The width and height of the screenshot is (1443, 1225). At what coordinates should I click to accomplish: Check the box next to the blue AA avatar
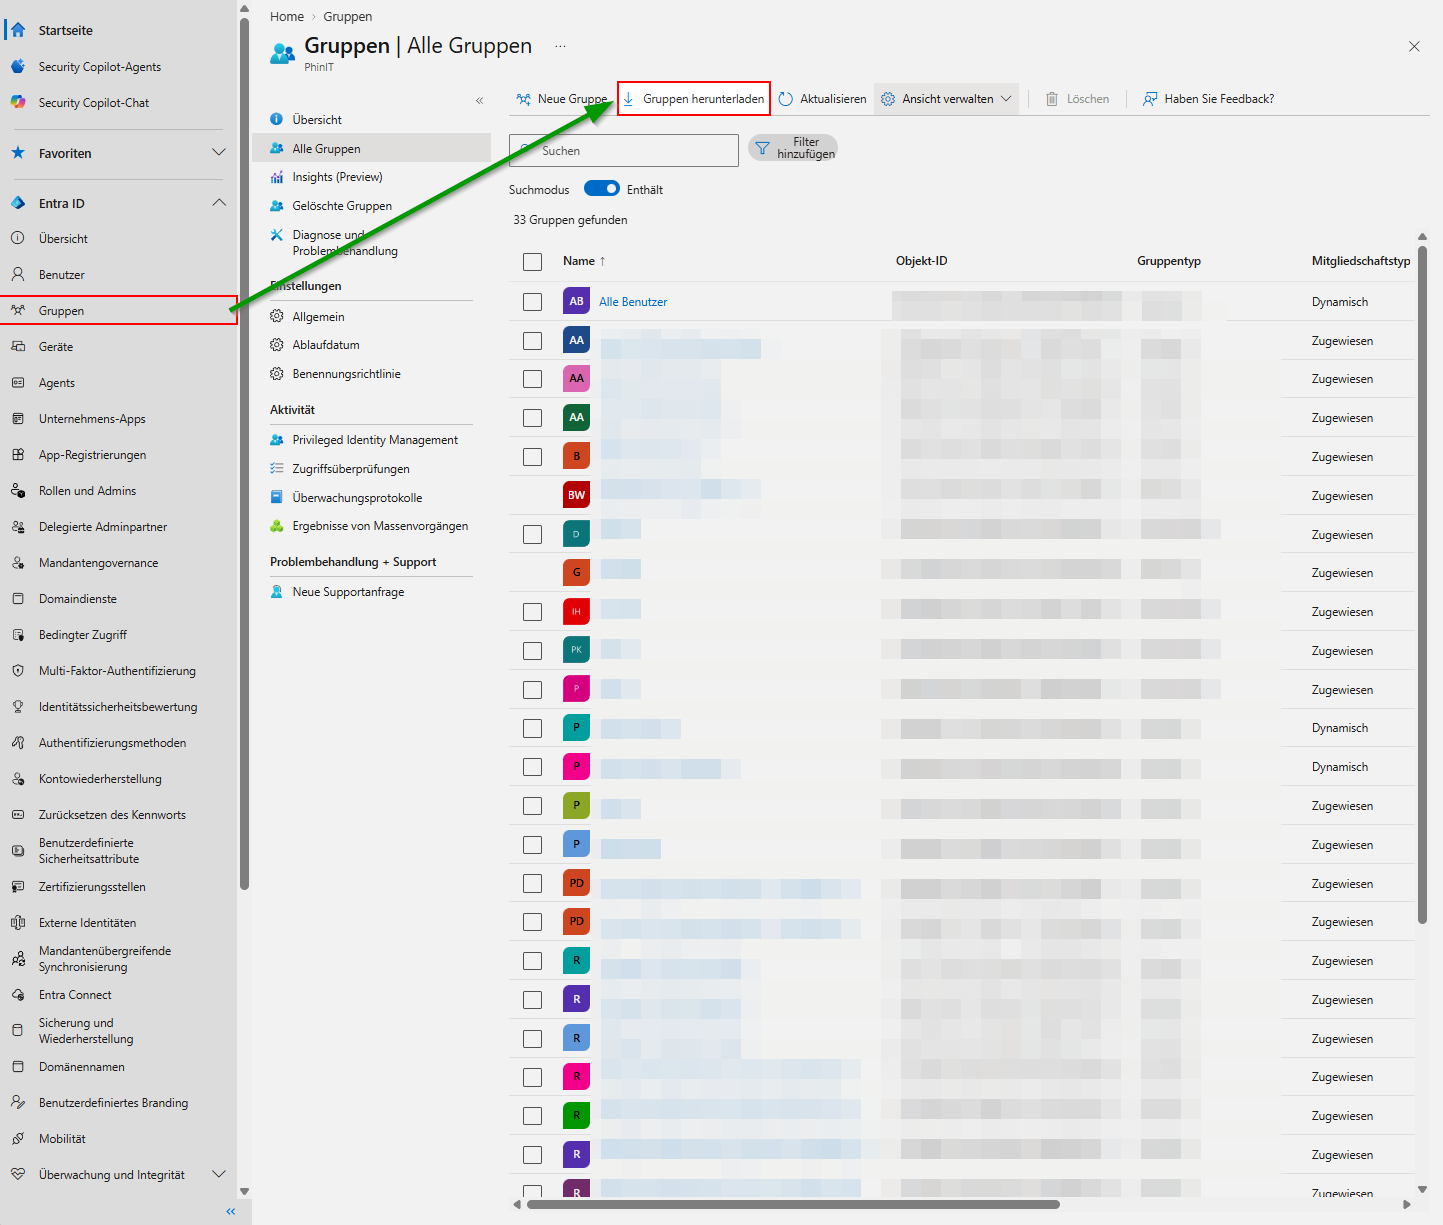pos(532,341)
